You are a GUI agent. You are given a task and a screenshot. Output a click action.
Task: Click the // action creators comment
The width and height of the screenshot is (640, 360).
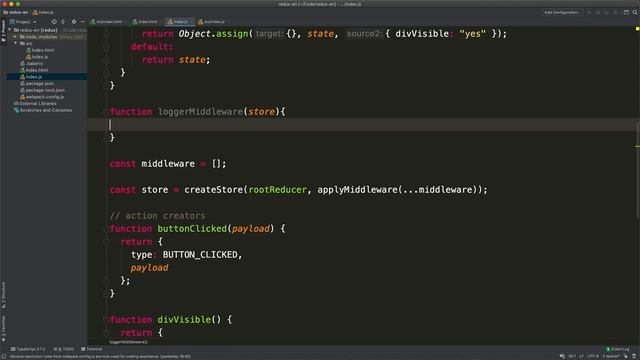click(158, 216)
